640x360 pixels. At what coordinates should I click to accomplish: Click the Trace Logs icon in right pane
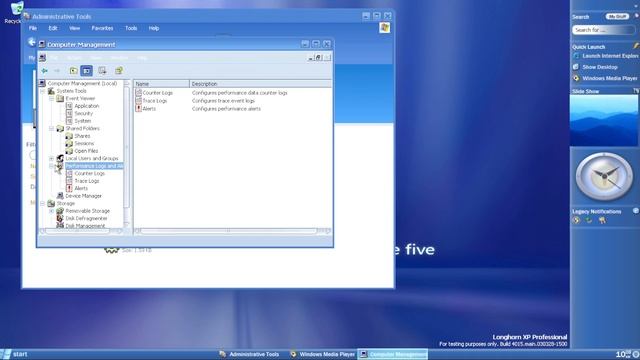[x=139, y=101]
